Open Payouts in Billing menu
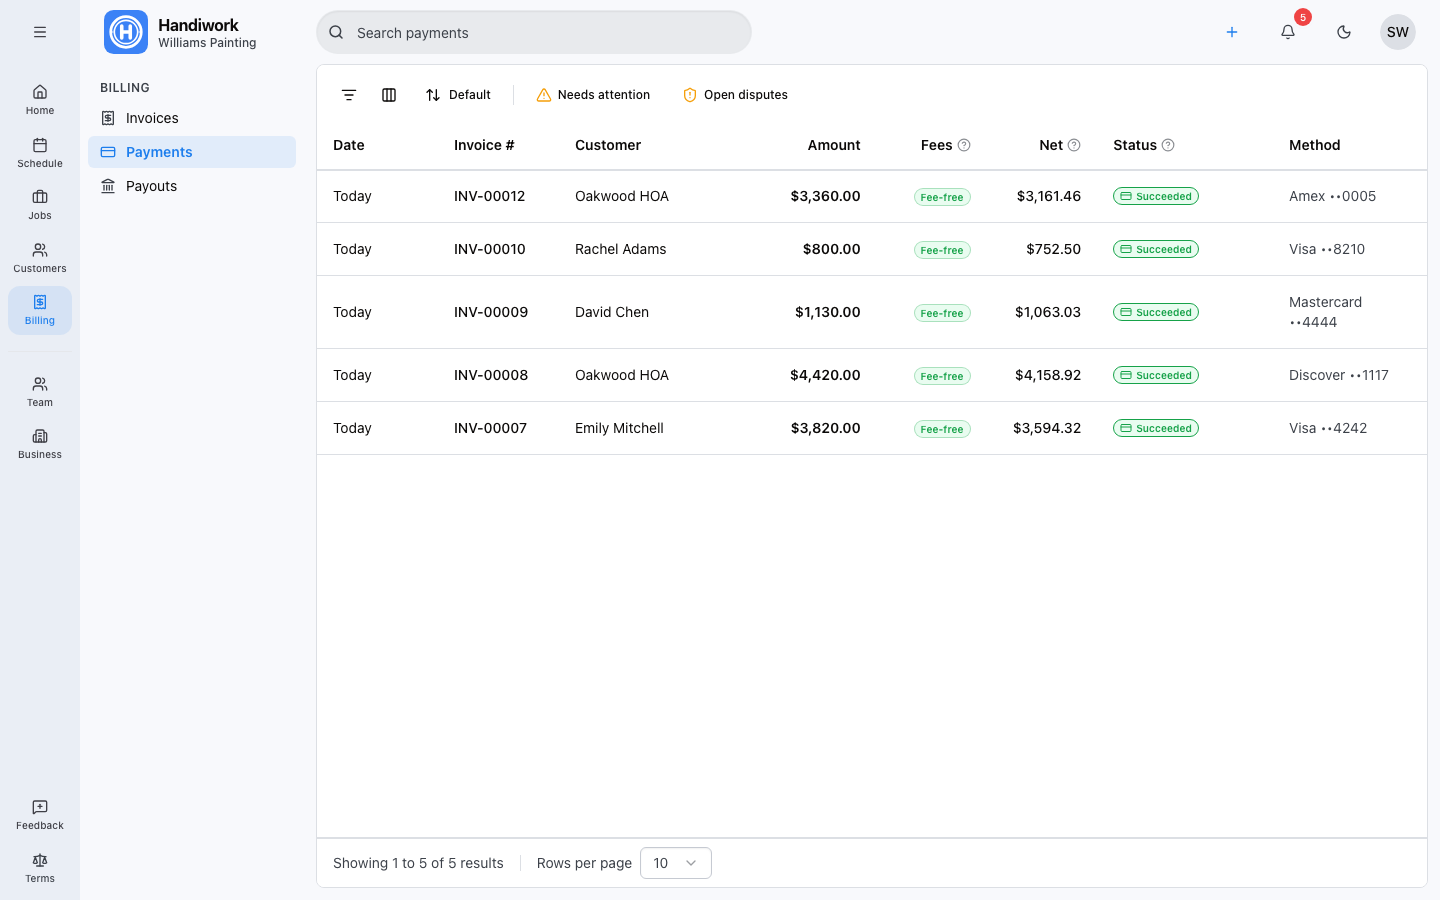Image resolution: width=1440 pixels, height=900 pixels. tap(192, 186)
